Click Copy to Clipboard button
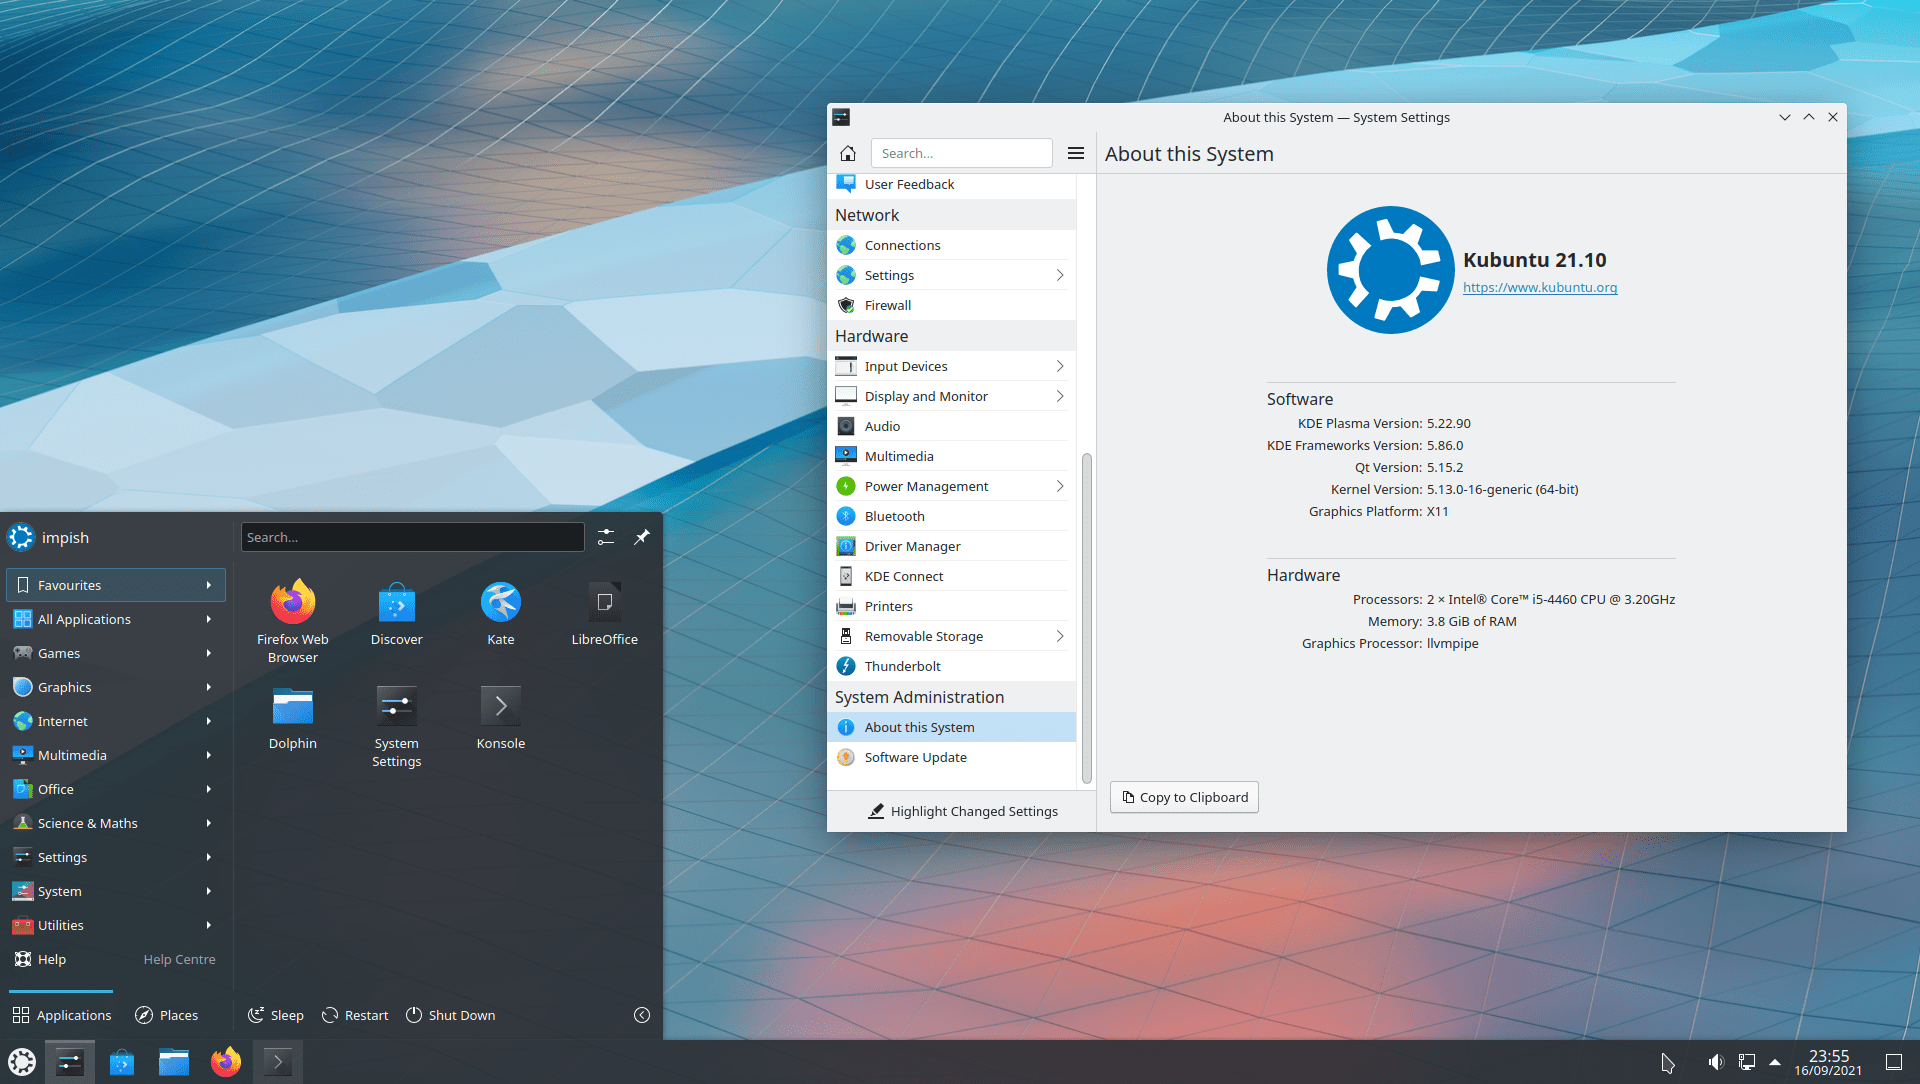This screenshot has height=1084, width=1920. [1183, 797]
